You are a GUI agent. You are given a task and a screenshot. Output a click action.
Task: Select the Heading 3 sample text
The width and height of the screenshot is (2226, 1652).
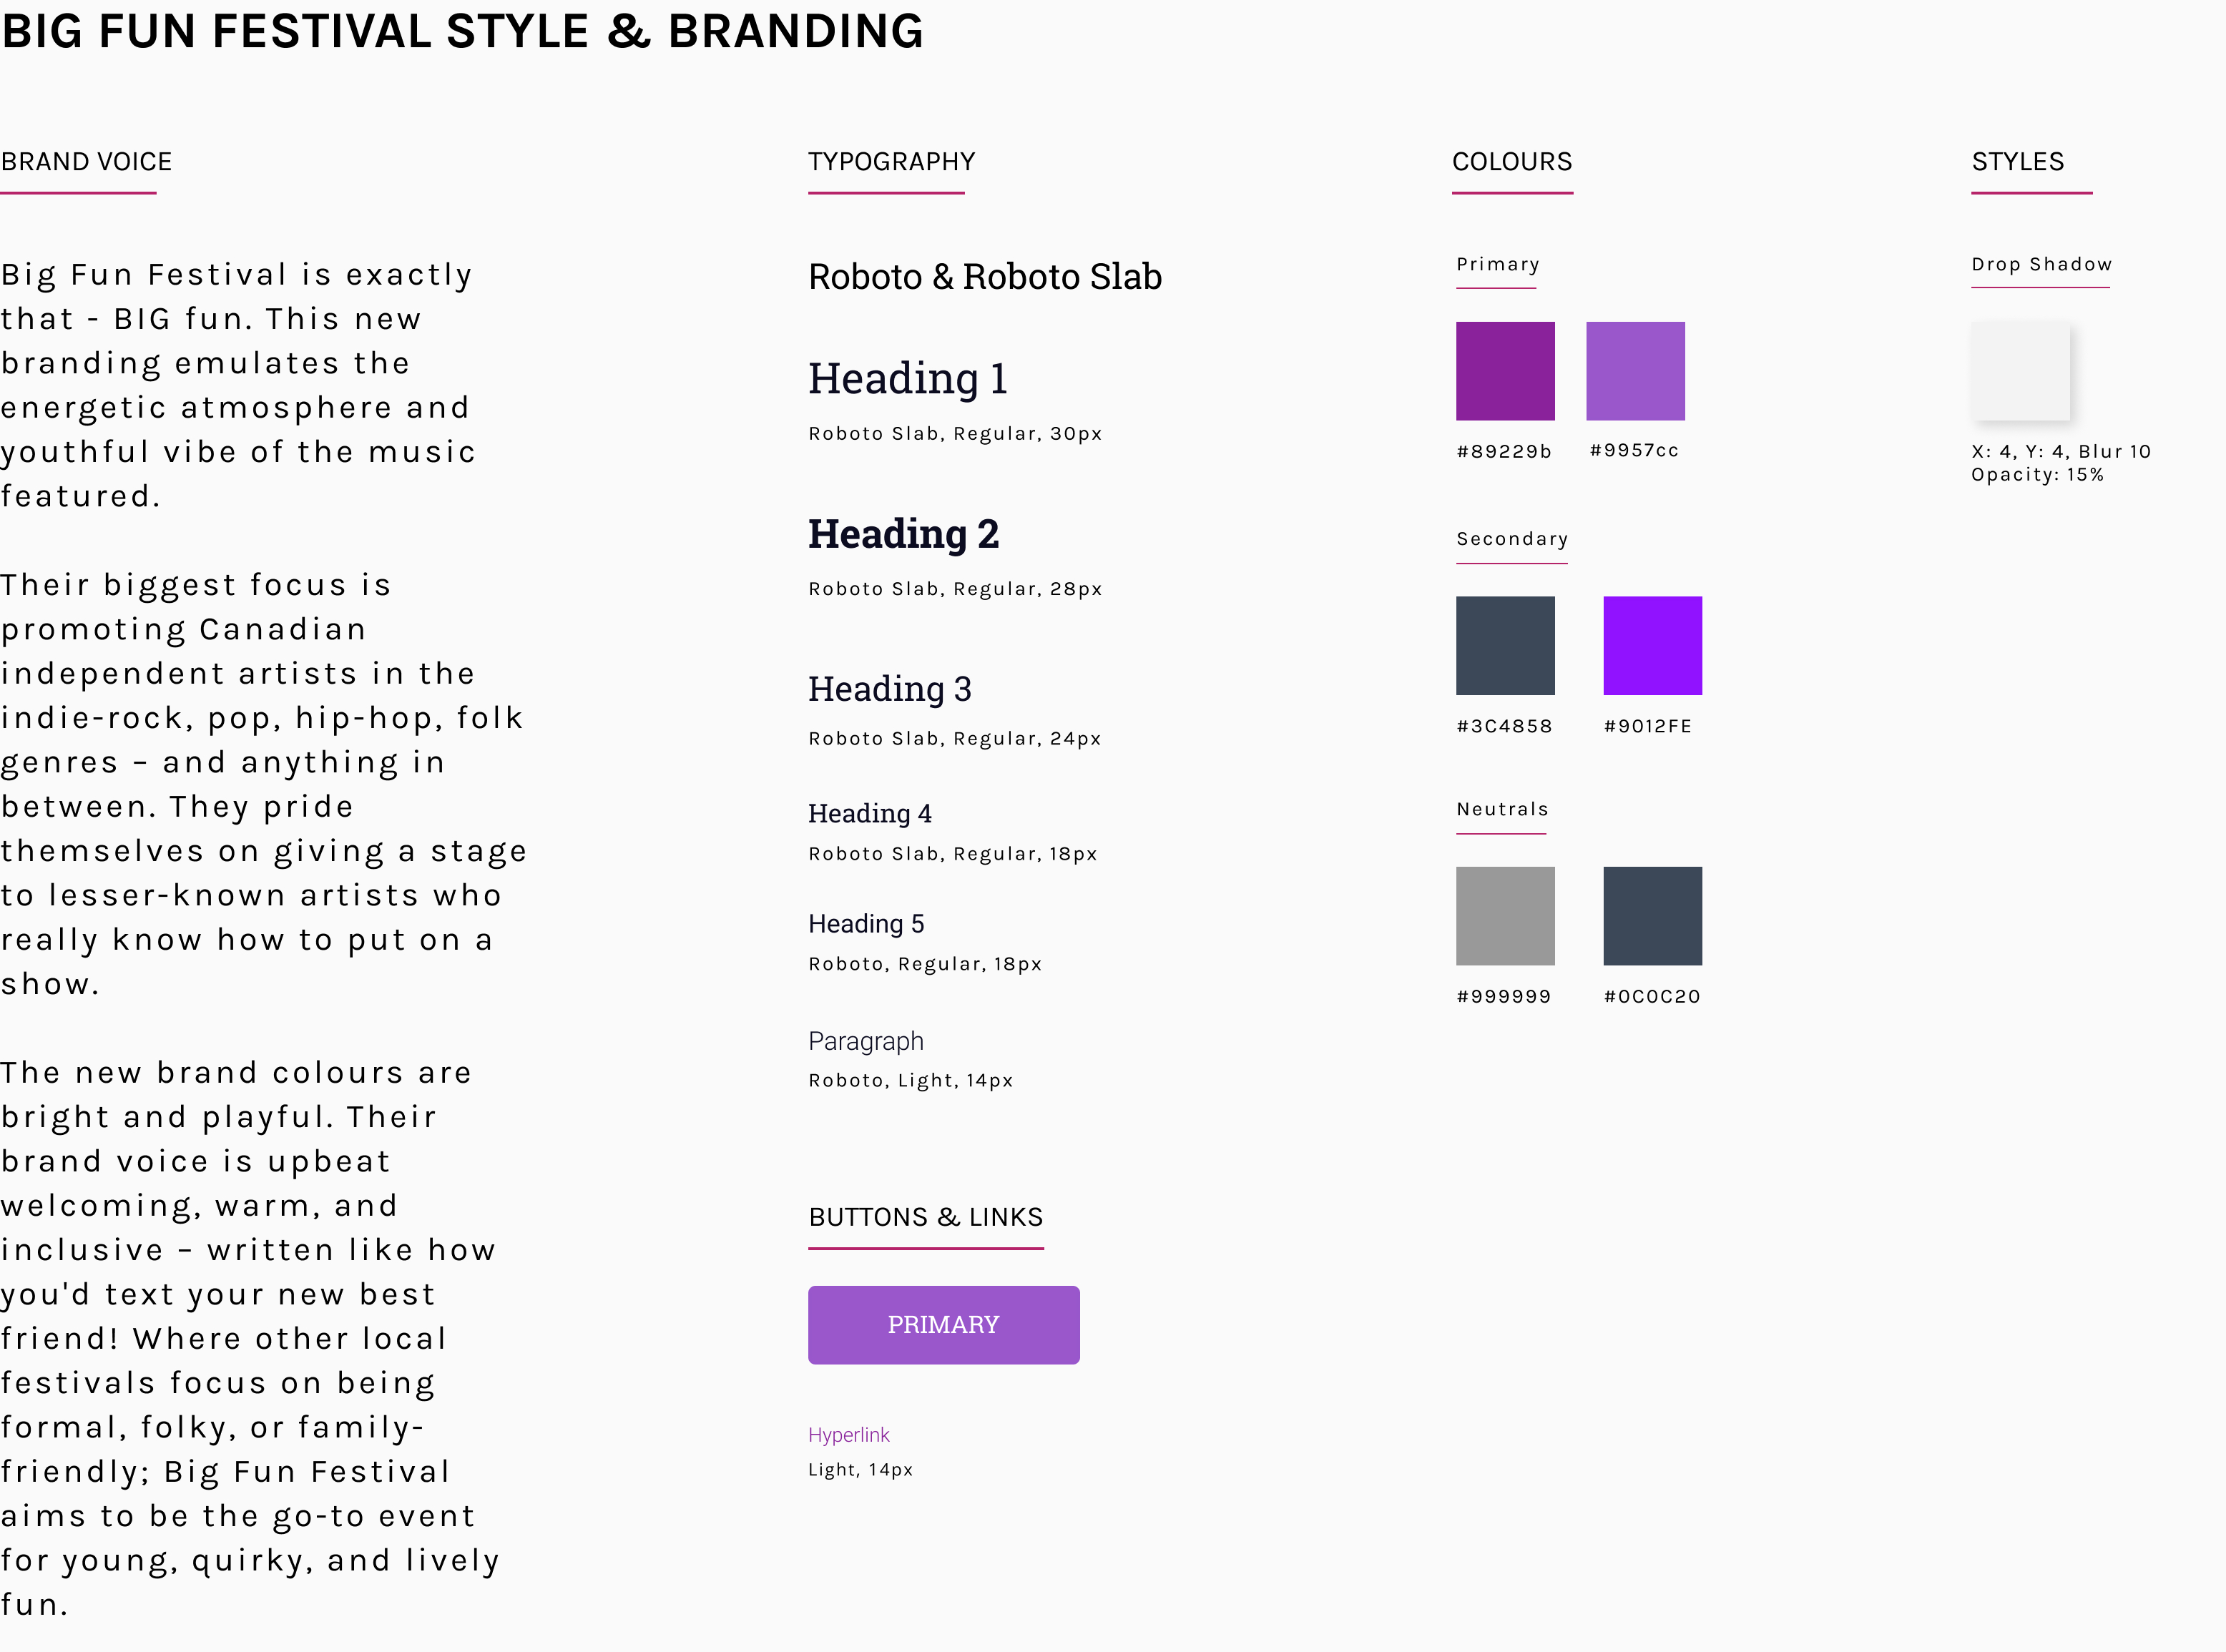pos(890,689)
